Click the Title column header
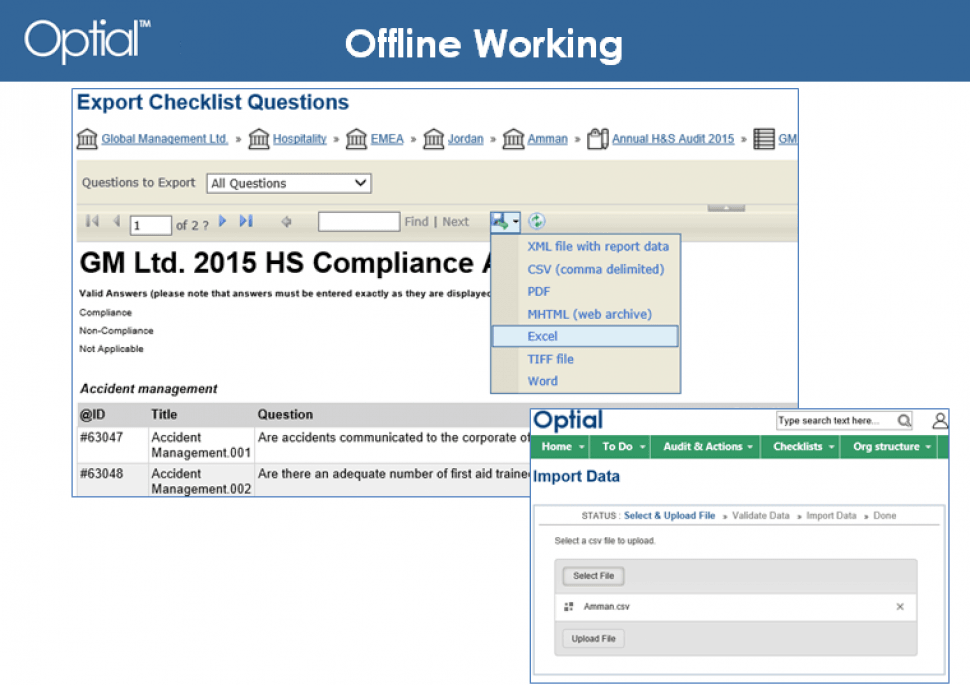Screen dimensions: 970x685 pyautogui.click(x=164, y=415)
